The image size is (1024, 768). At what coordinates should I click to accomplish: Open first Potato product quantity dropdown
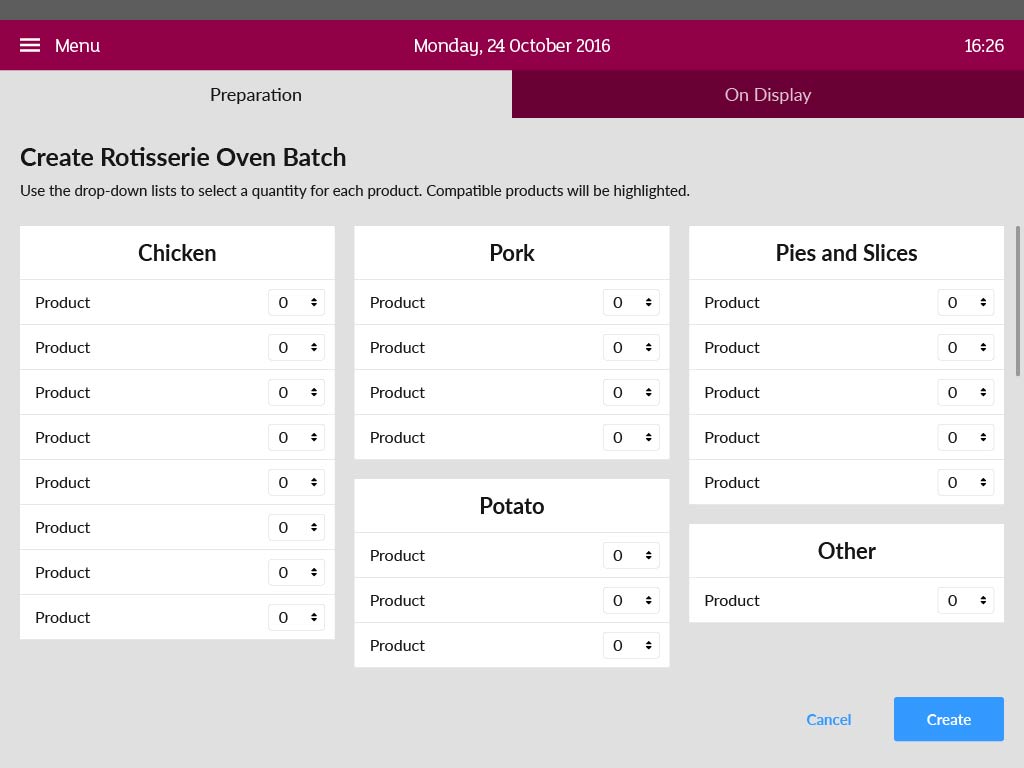pyautogui.click(x=631, y=555)
